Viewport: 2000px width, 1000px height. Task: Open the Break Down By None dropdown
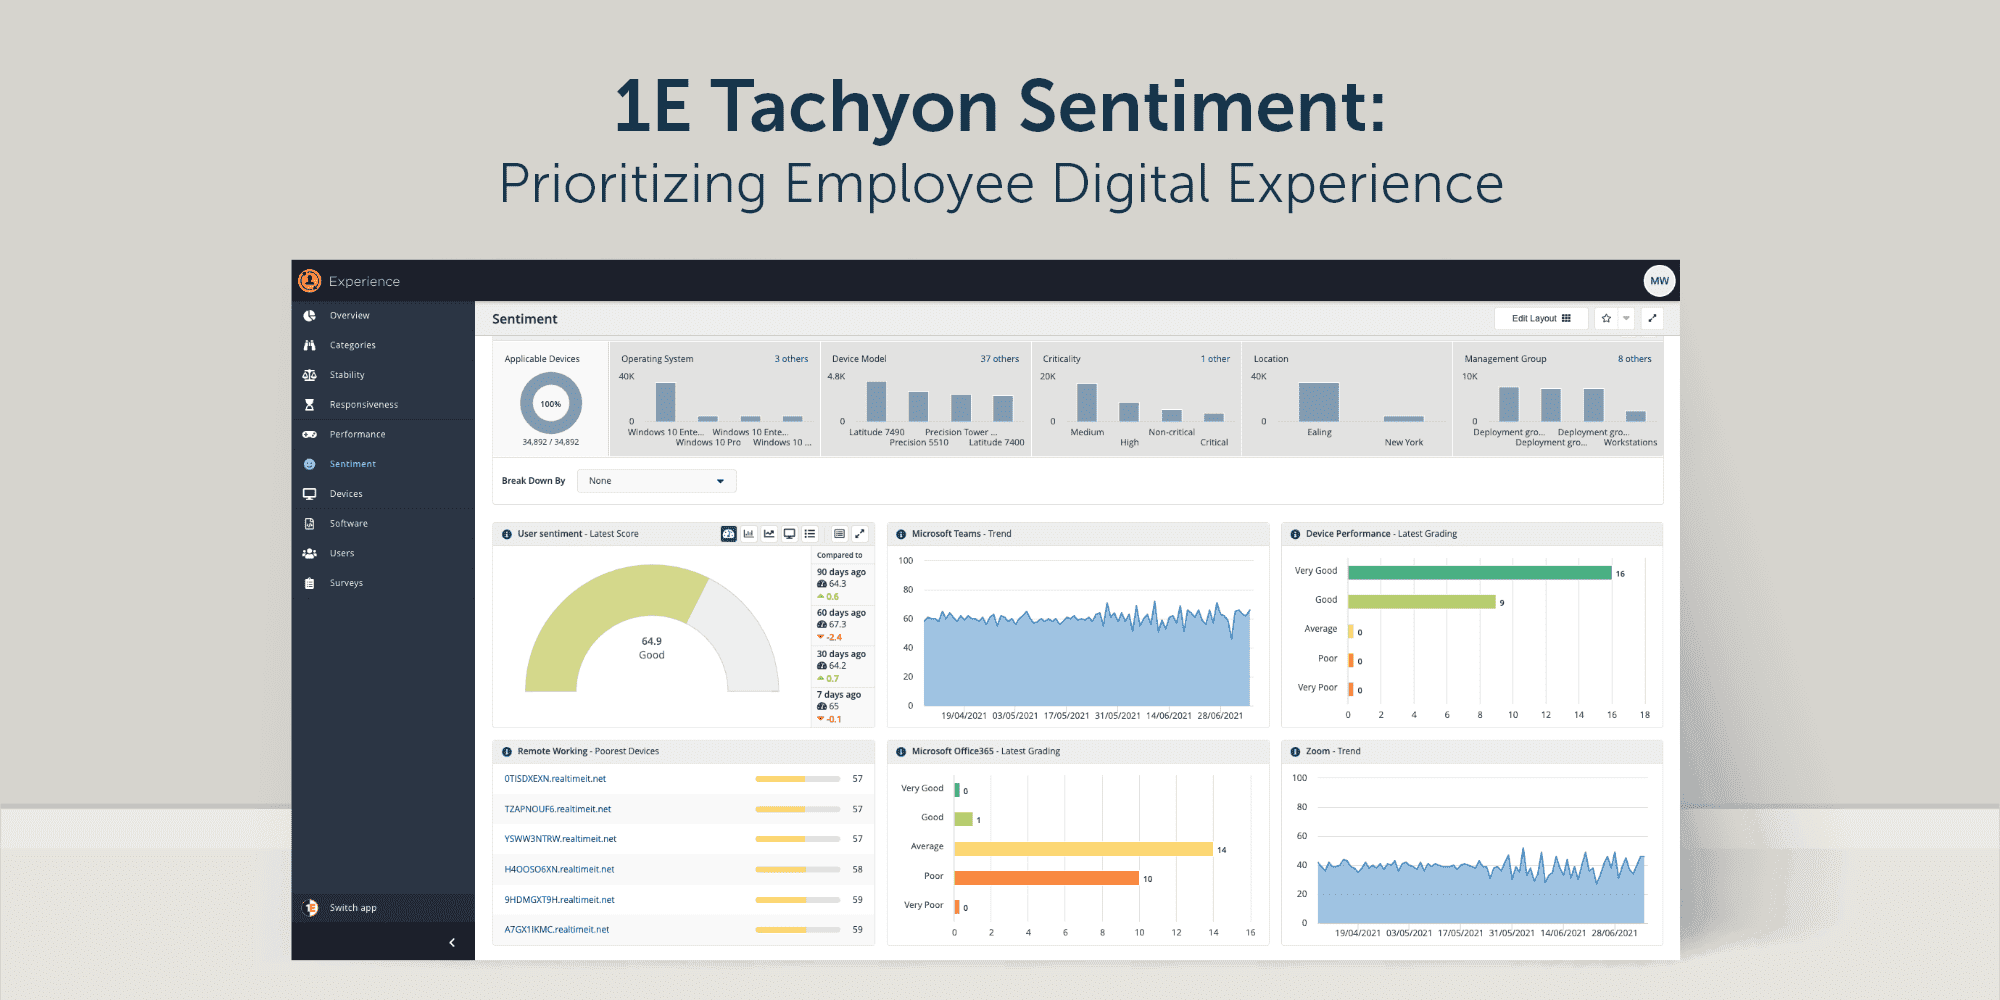coord(656,481)
